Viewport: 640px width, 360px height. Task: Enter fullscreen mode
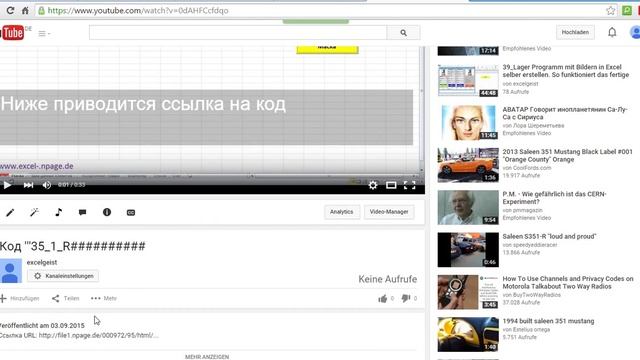click(x=409, y=185)
